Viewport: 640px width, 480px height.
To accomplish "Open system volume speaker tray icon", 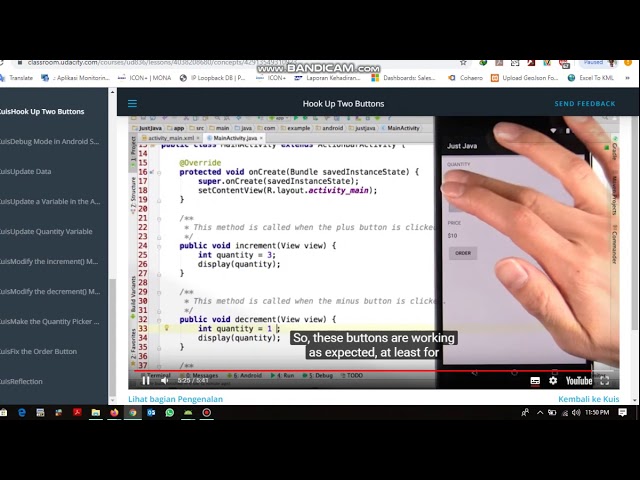I will (x=576, y=413).
